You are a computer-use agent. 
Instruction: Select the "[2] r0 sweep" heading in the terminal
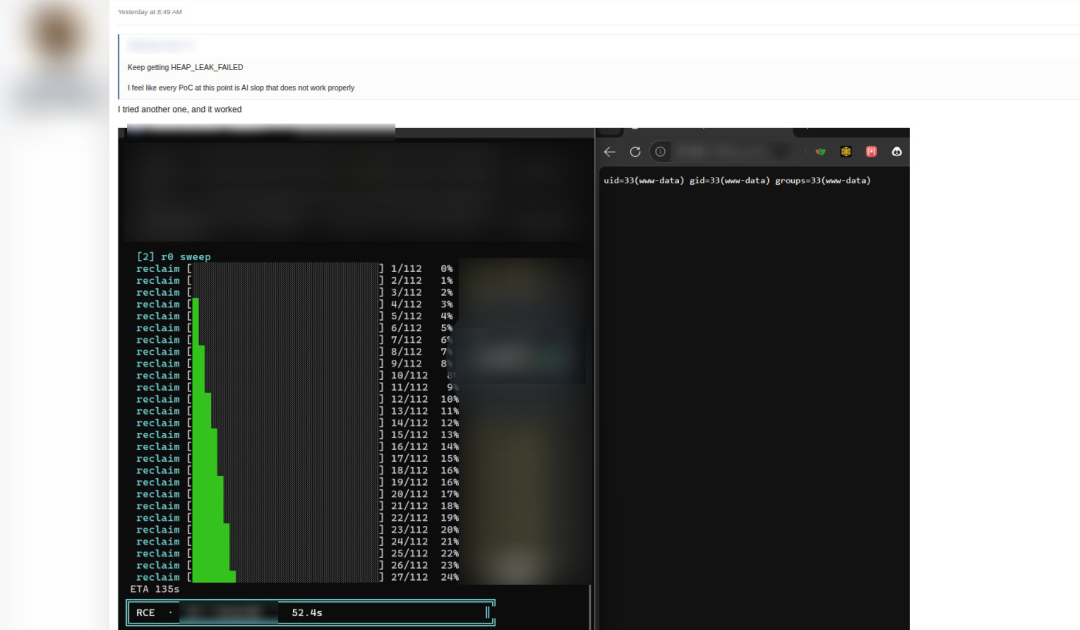coord(174,257)
